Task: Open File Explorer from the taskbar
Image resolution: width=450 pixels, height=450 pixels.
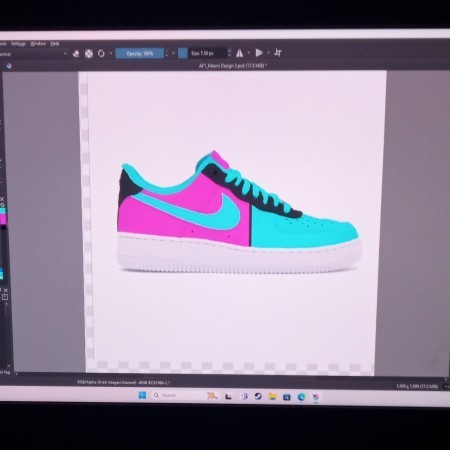Action: (x=272, y=396)
